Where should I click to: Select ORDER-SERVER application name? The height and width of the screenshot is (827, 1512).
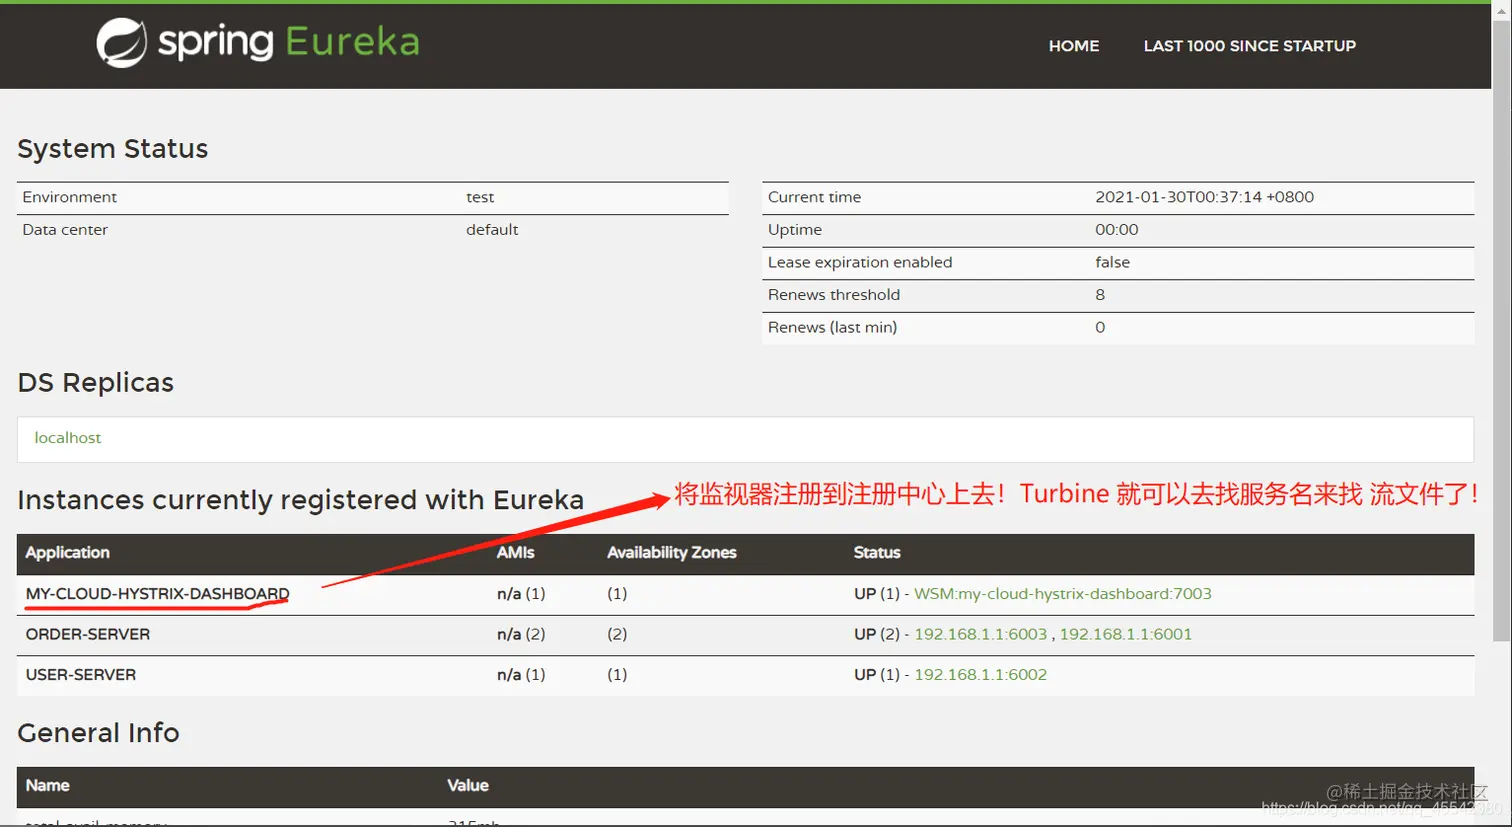tap(88, 634)
